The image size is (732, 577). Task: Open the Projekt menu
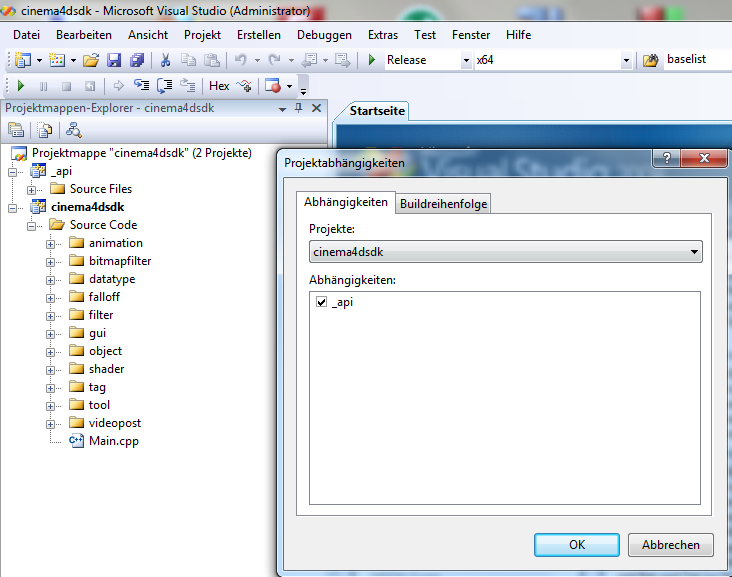click(202, 35)
